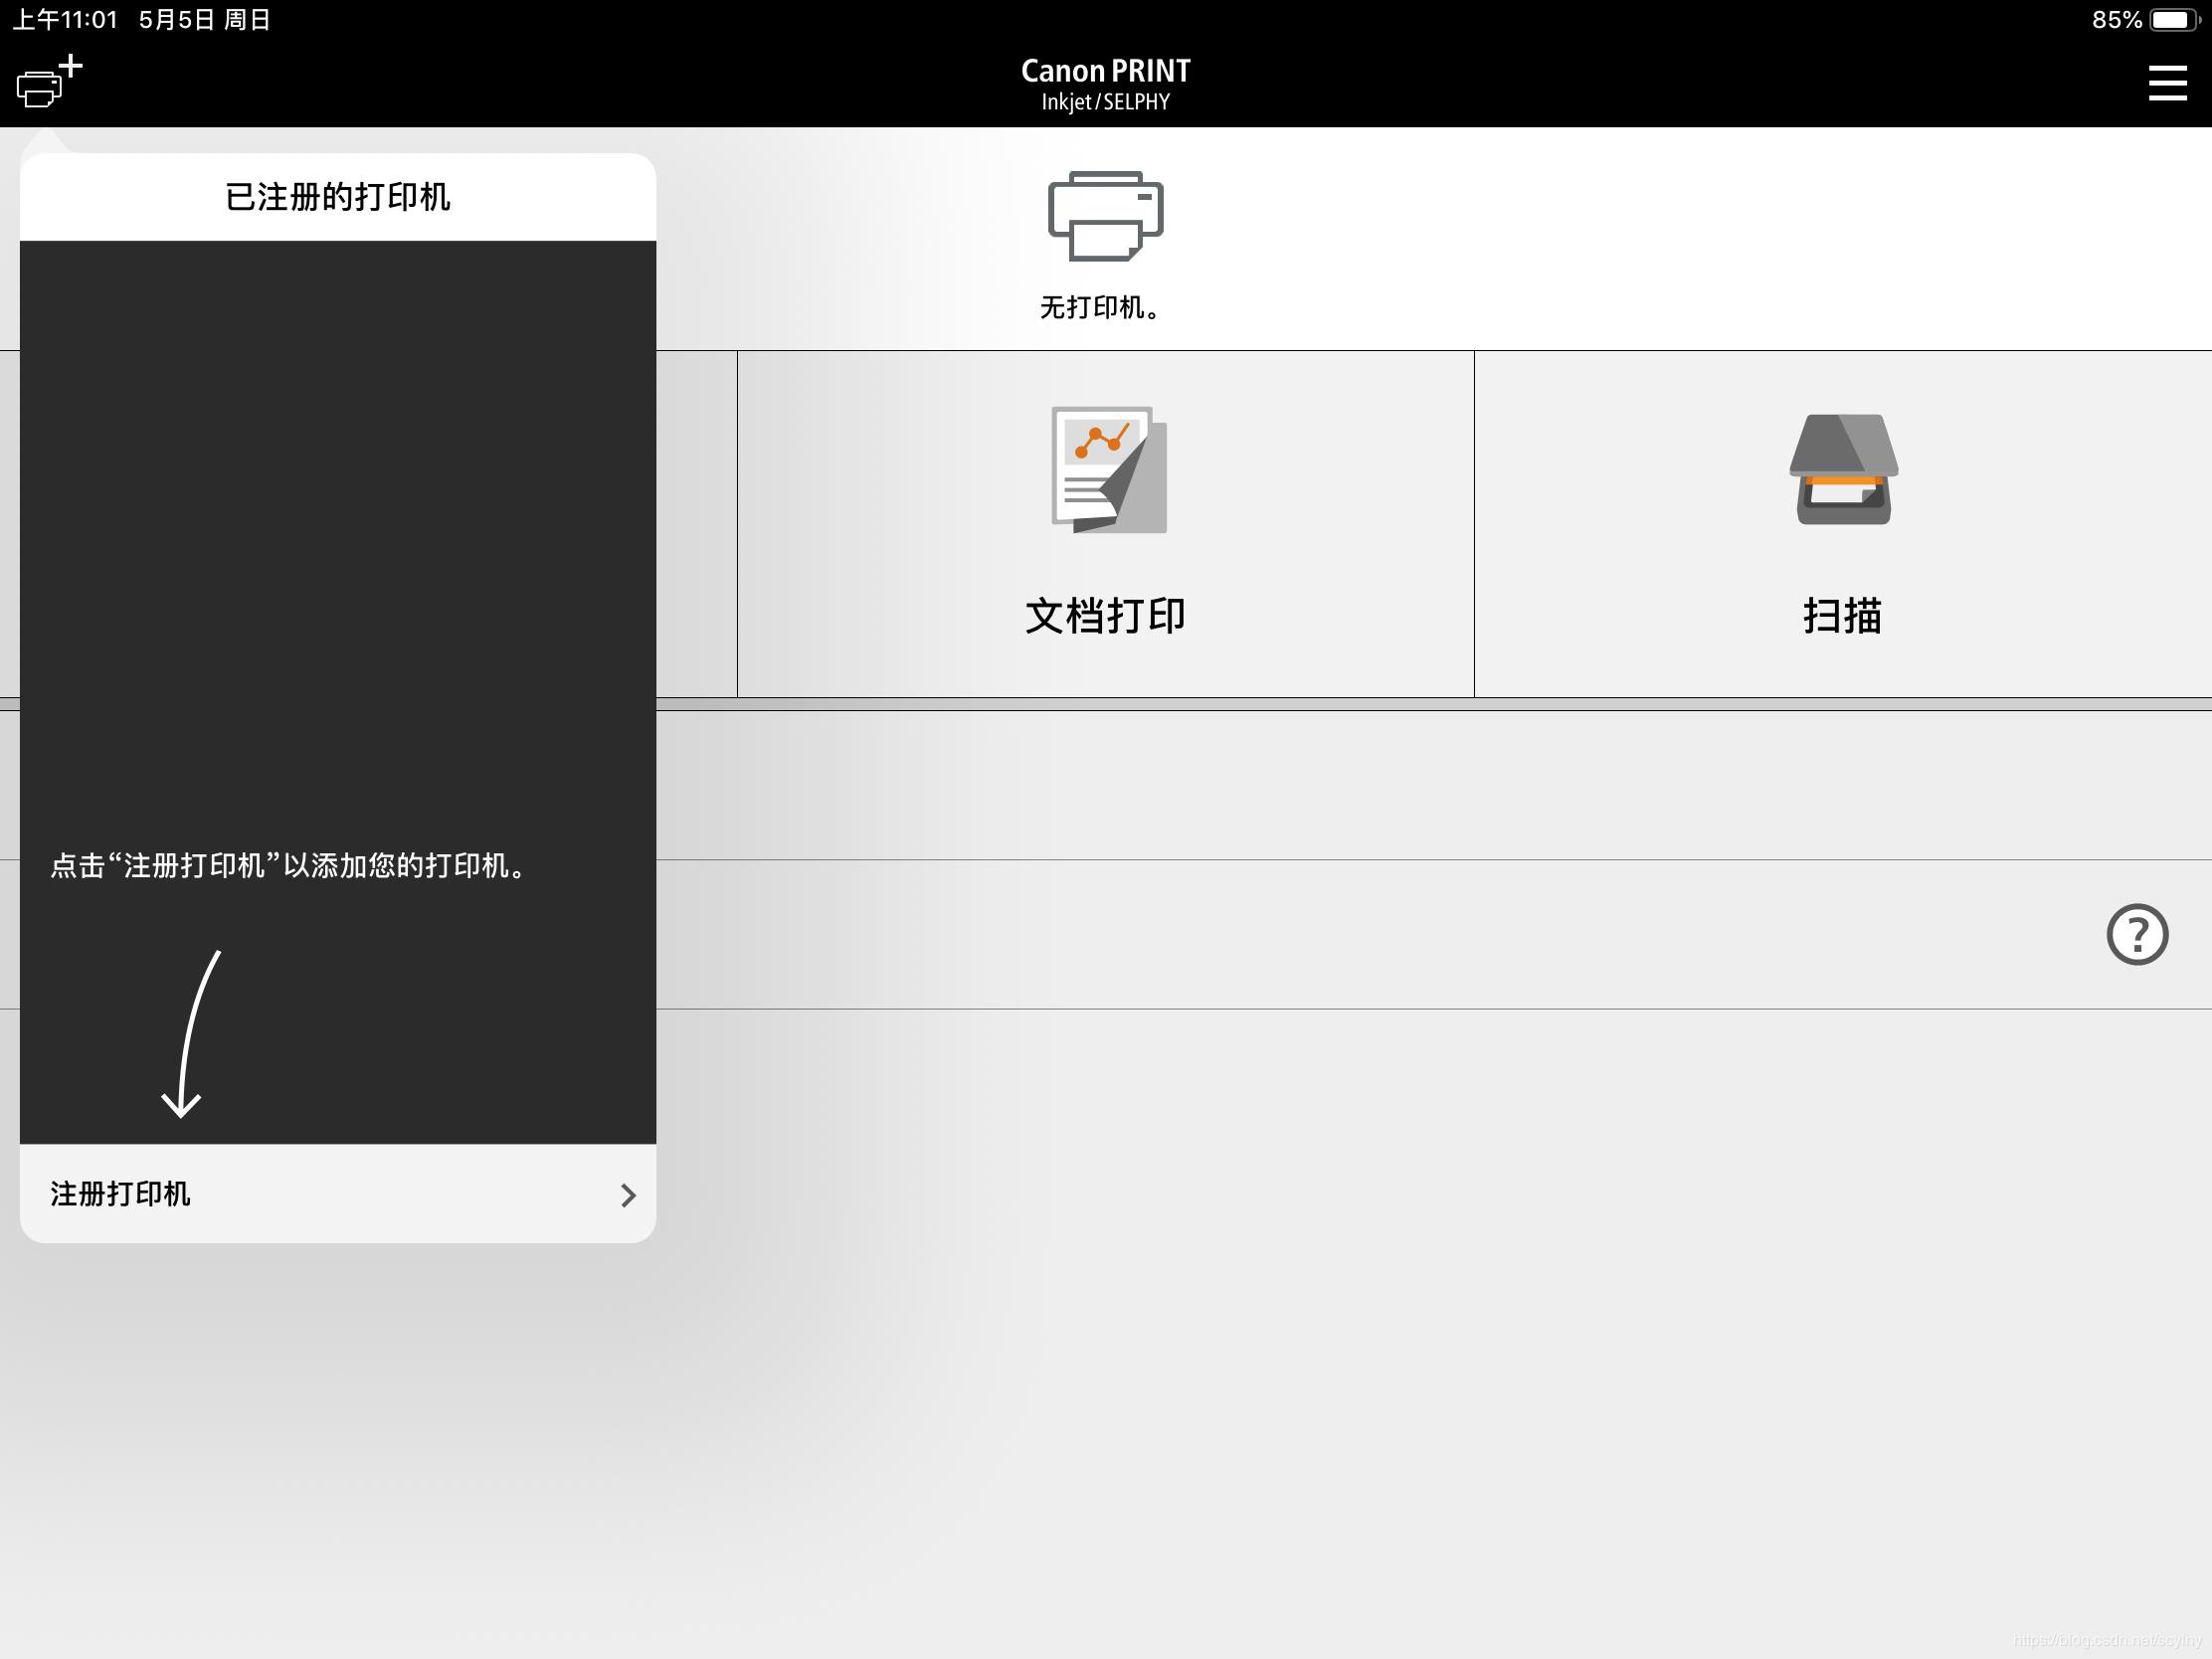Tap the Canon PRINT app title logo

click(1104, 80)
